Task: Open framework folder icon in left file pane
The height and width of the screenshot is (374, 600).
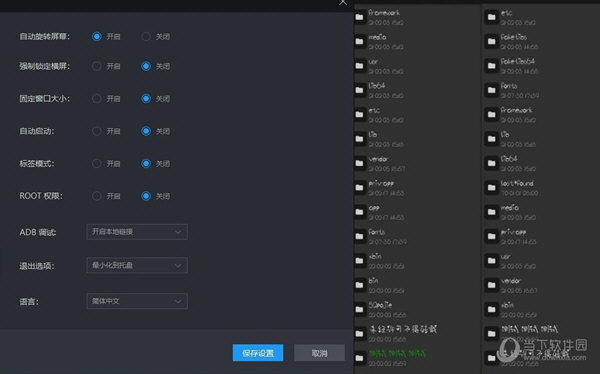Action: click(359, 17)
